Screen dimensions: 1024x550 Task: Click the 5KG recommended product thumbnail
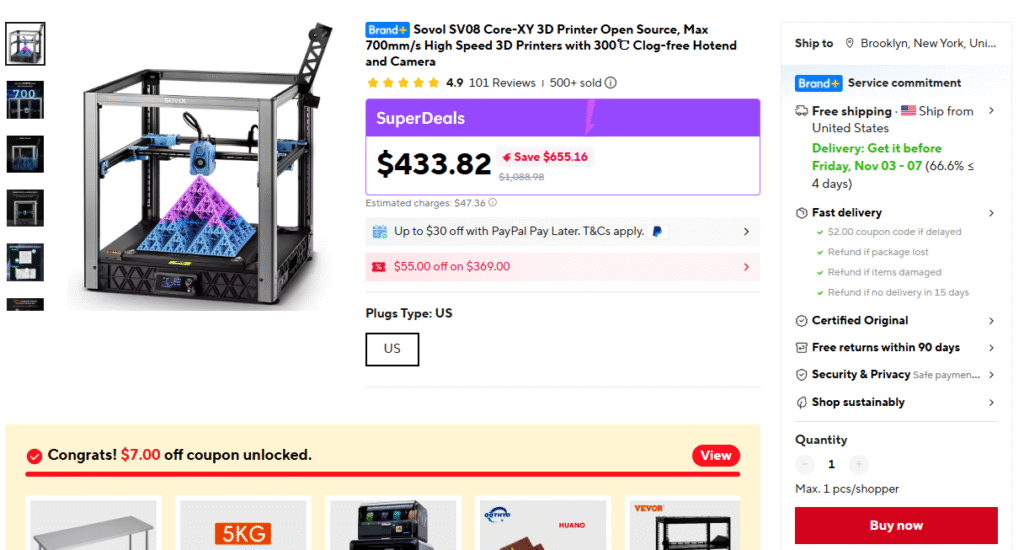pyautogui.click(x=243, y=524)
